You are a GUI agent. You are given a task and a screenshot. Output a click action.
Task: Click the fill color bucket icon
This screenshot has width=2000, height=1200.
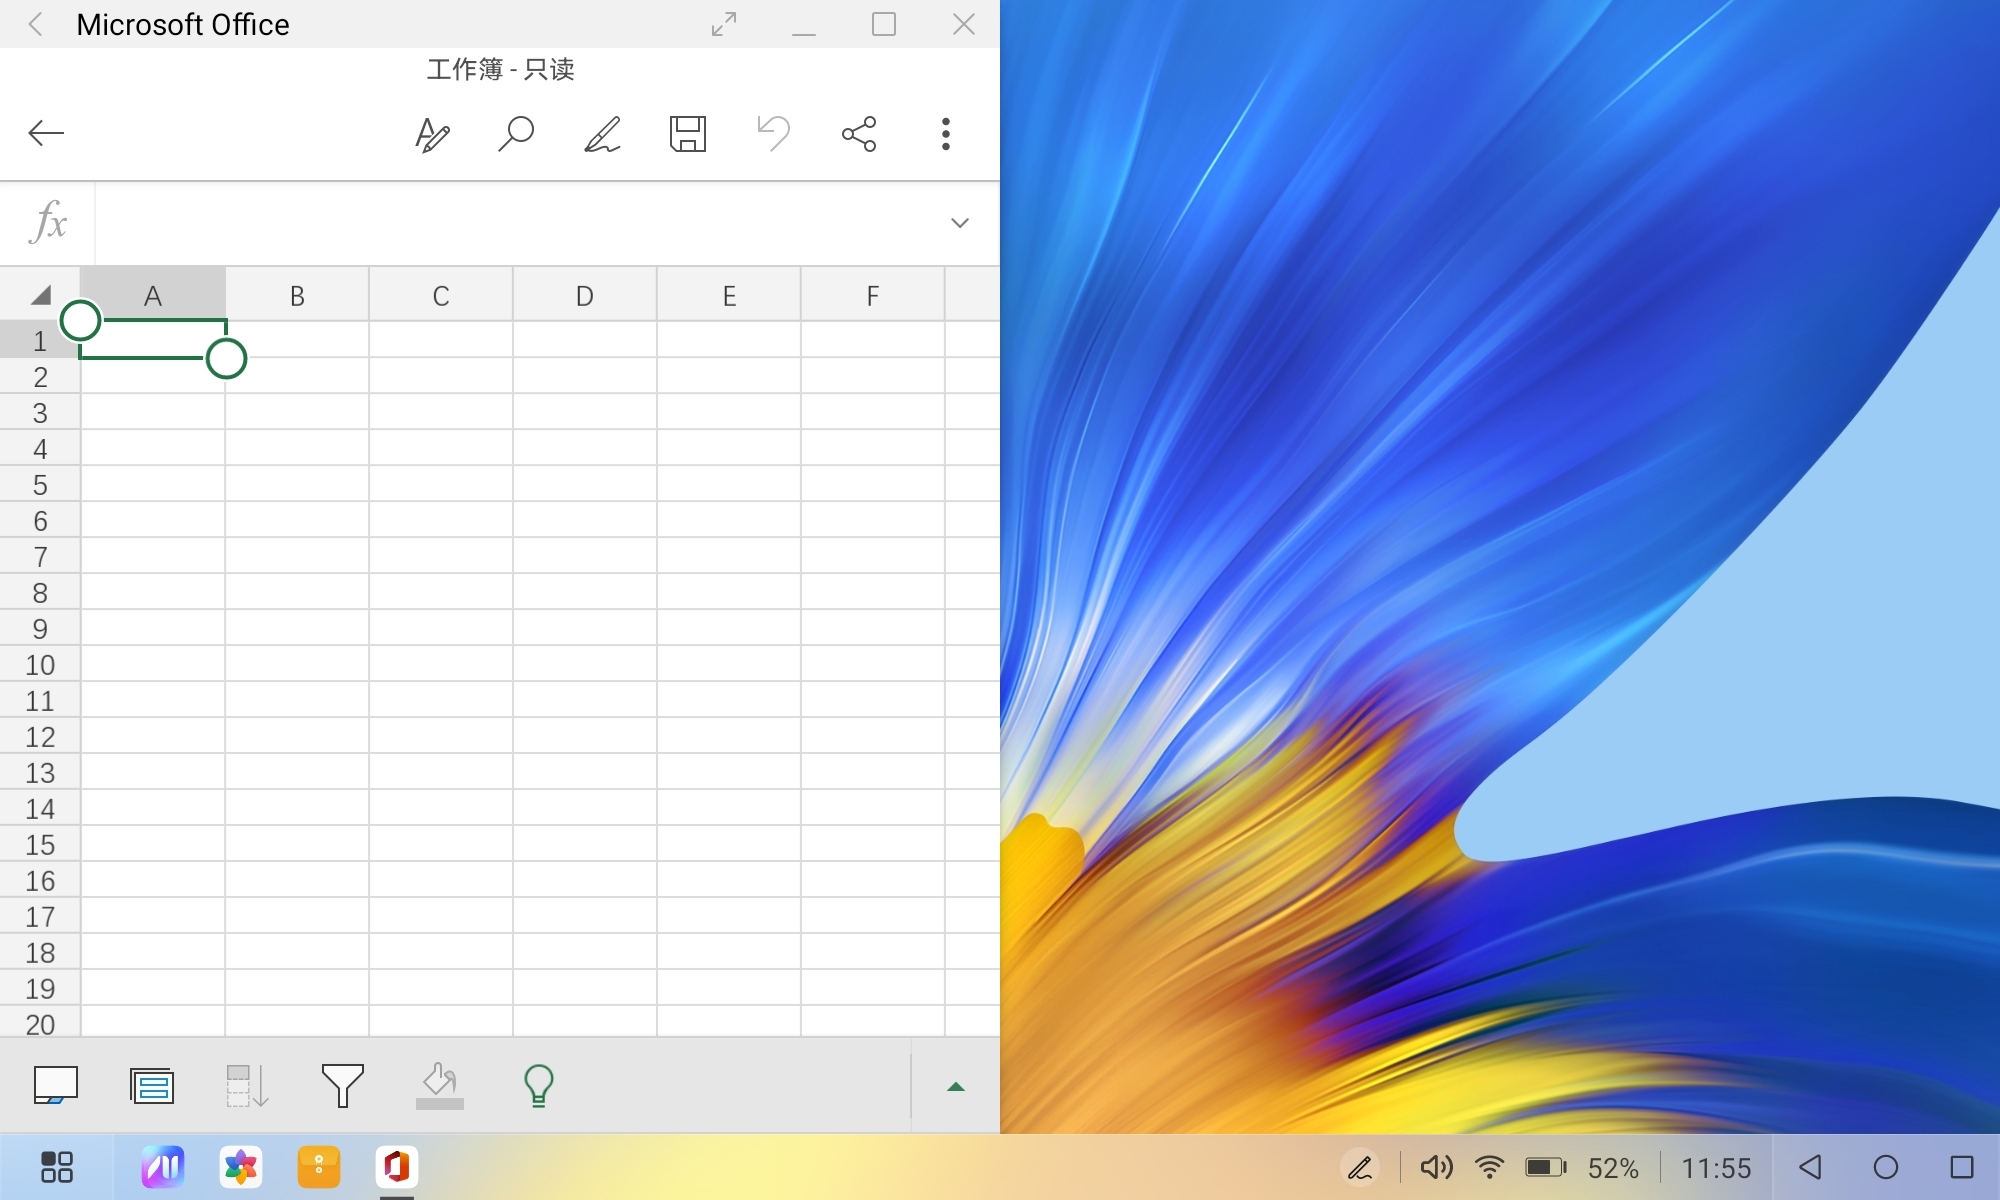[x=440, y=1086]
